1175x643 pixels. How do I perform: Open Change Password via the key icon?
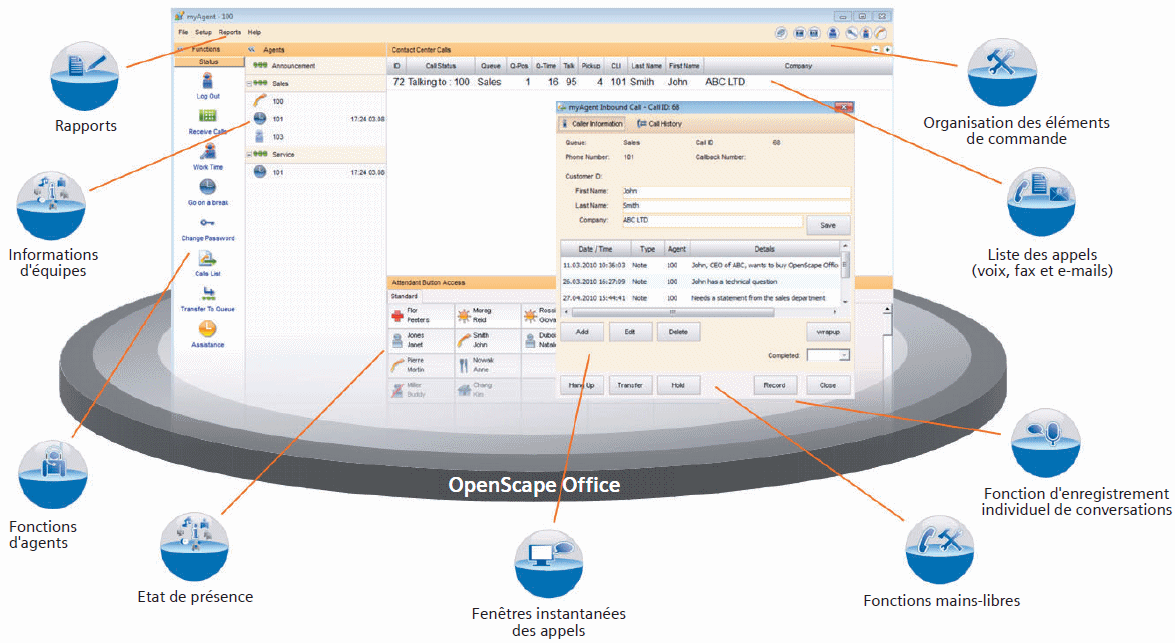(x=208, y=223)
